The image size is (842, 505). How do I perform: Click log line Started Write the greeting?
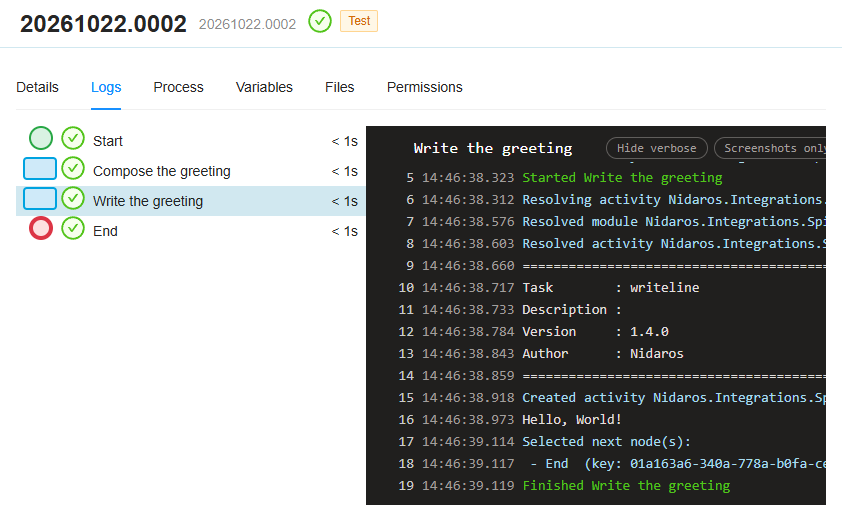point(622,177)
